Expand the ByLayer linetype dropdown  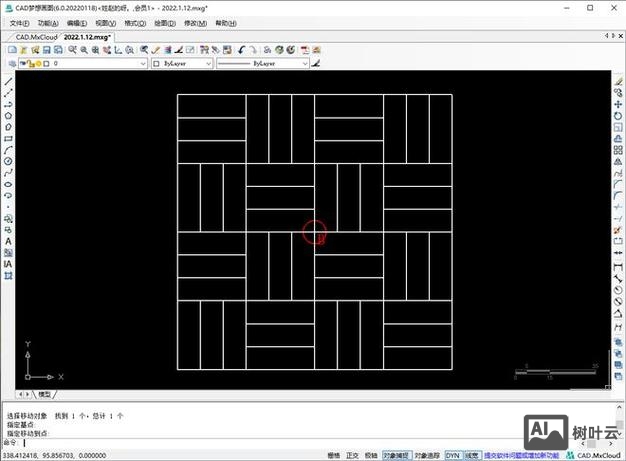pyautogui.click(x=262, y=63)
